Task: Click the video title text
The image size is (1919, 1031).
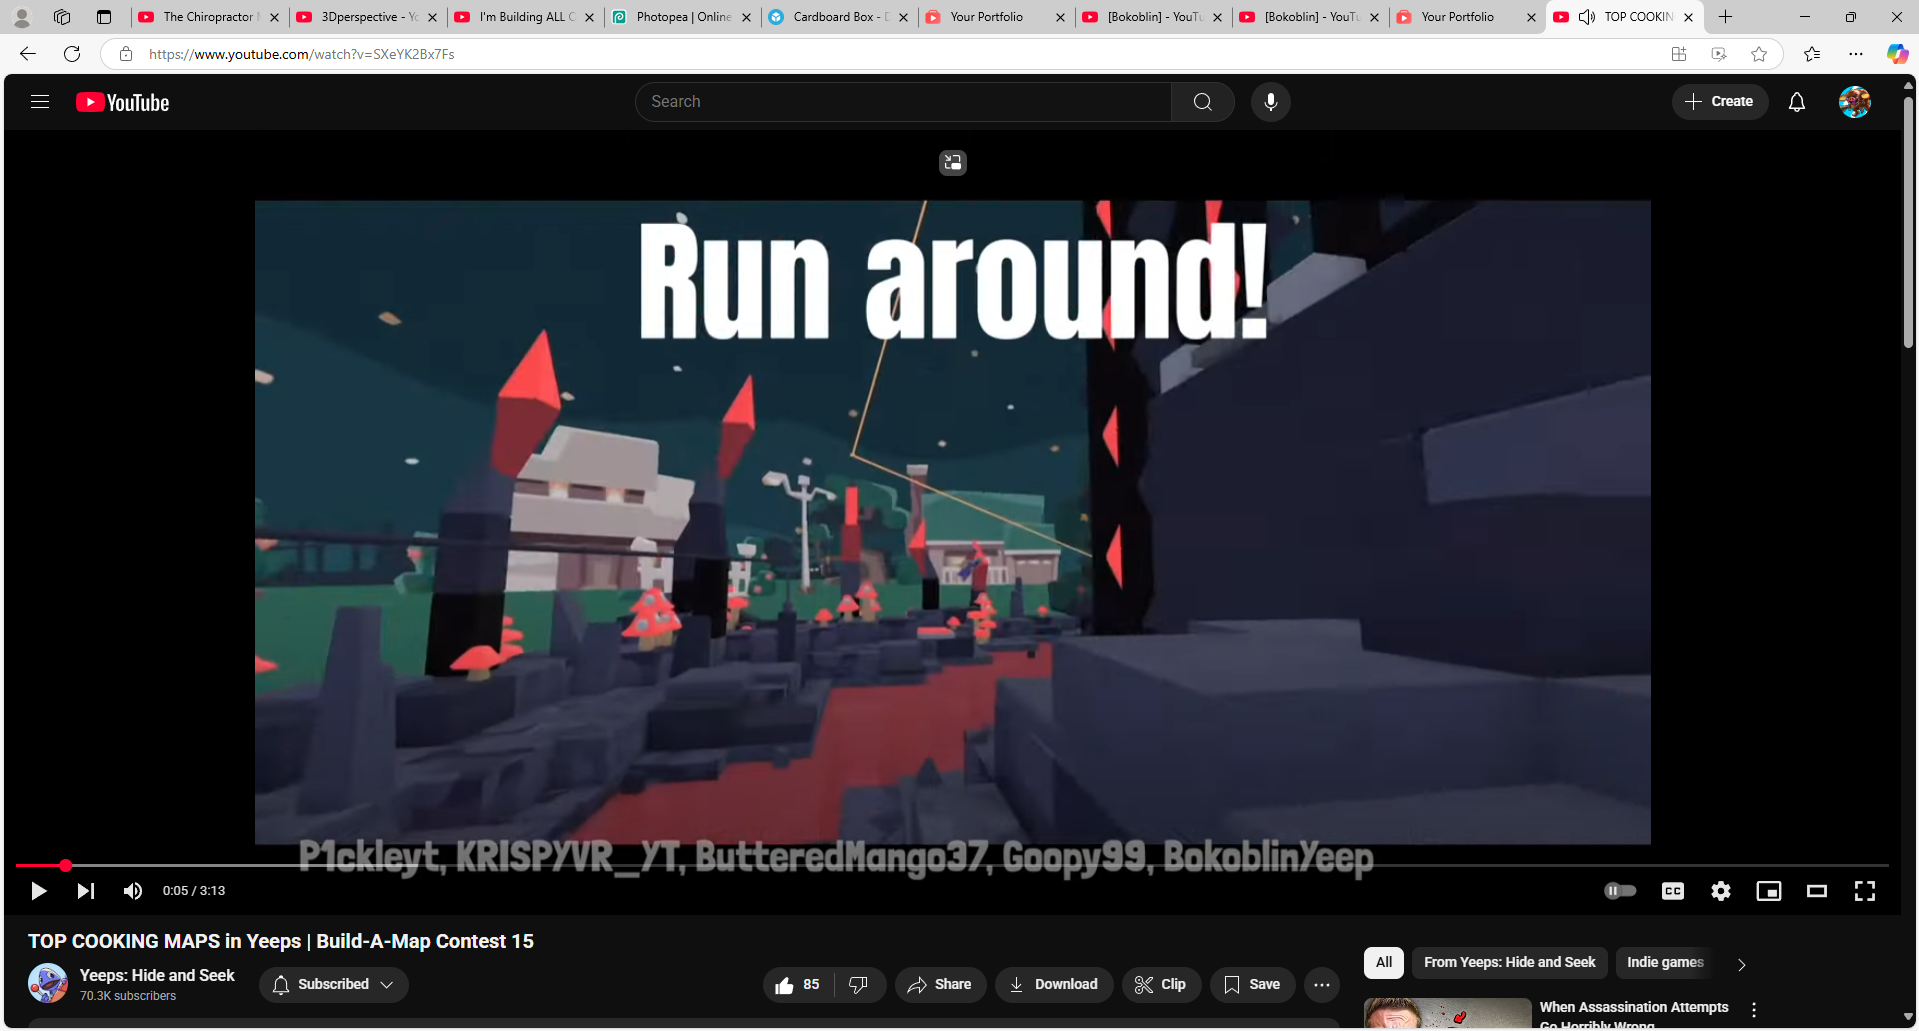Action: pos(281,942)
